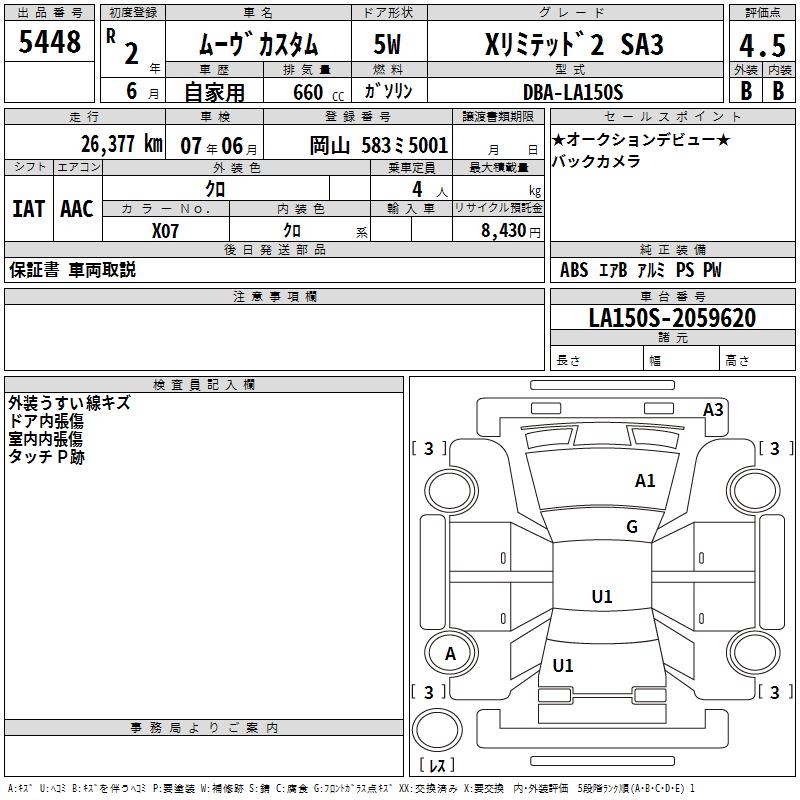This screenshot has height=800, width=800.
Task: Click the 4.5 evaluation score
Action: [761, 45]
